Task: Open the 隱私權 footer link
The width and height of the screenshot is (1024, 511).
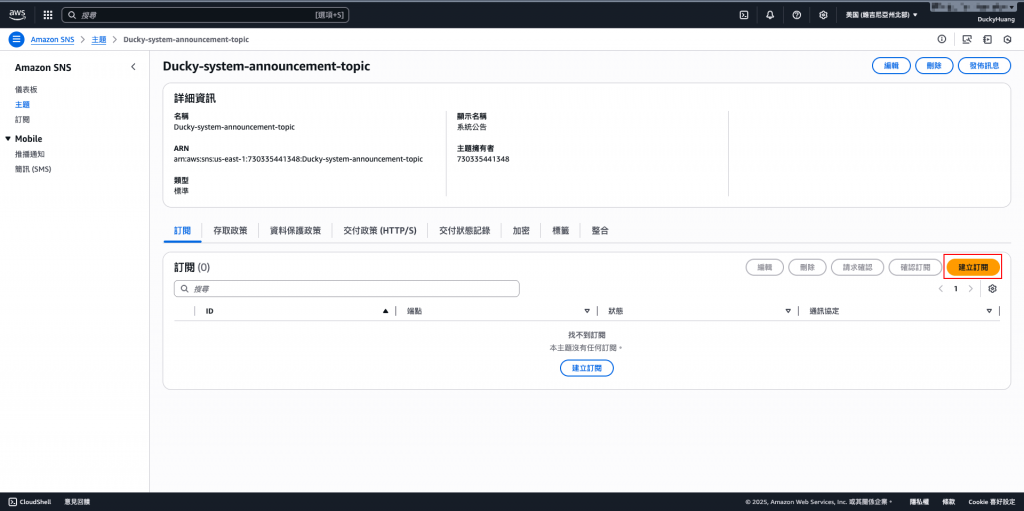Action: coord(918,502)
